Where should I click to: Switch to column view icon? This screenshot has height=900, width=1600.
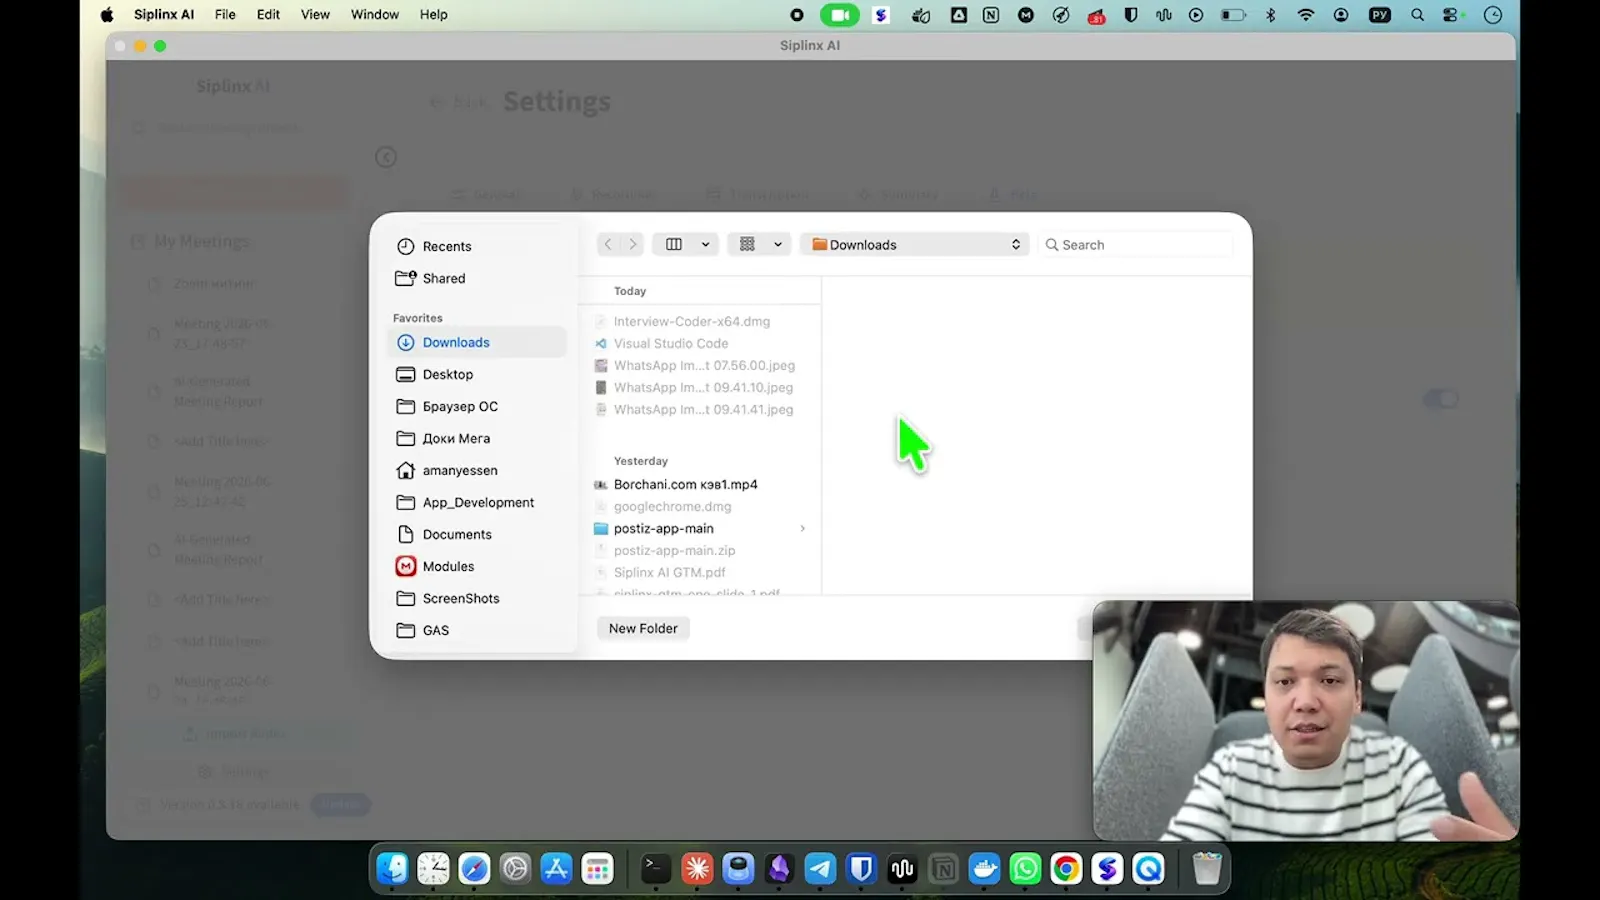[x=674, y=244]
